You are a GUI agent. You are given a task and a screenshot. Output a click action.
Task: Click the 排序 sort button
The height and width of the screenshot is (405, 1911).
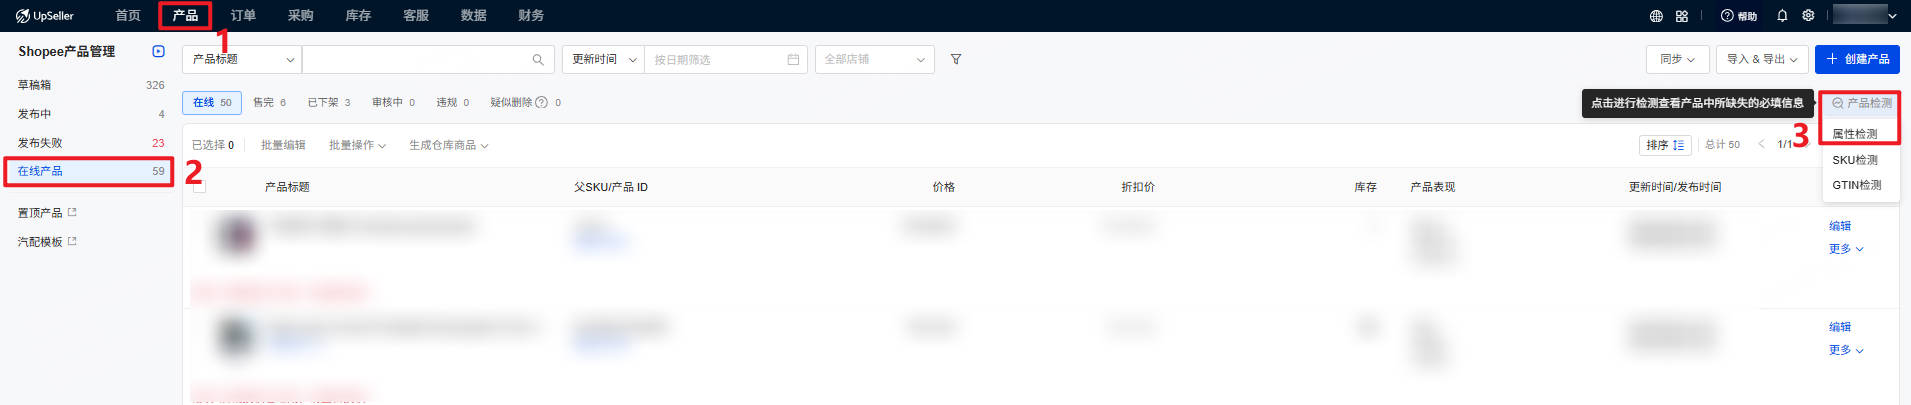pos(1665,145)
